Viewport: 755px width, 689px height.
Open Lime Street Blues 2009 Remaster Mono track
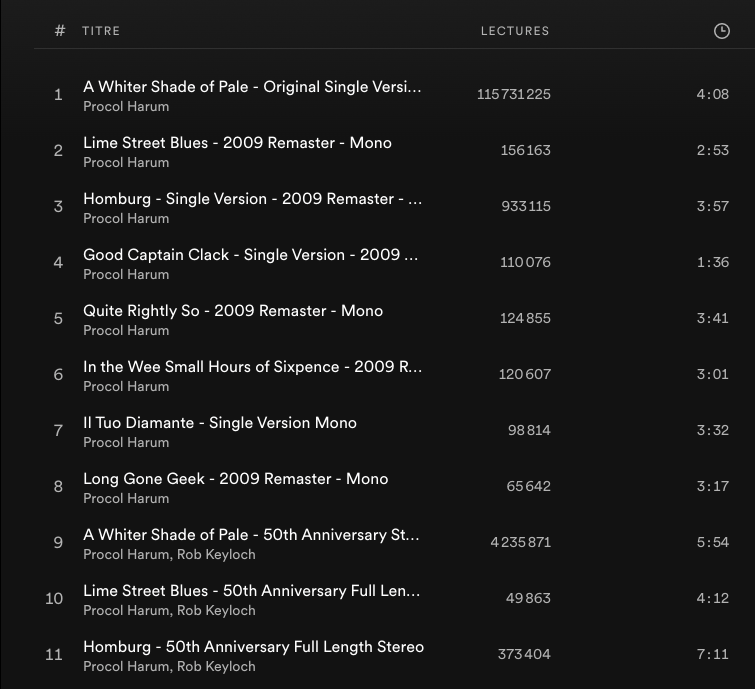coord(237,143)
